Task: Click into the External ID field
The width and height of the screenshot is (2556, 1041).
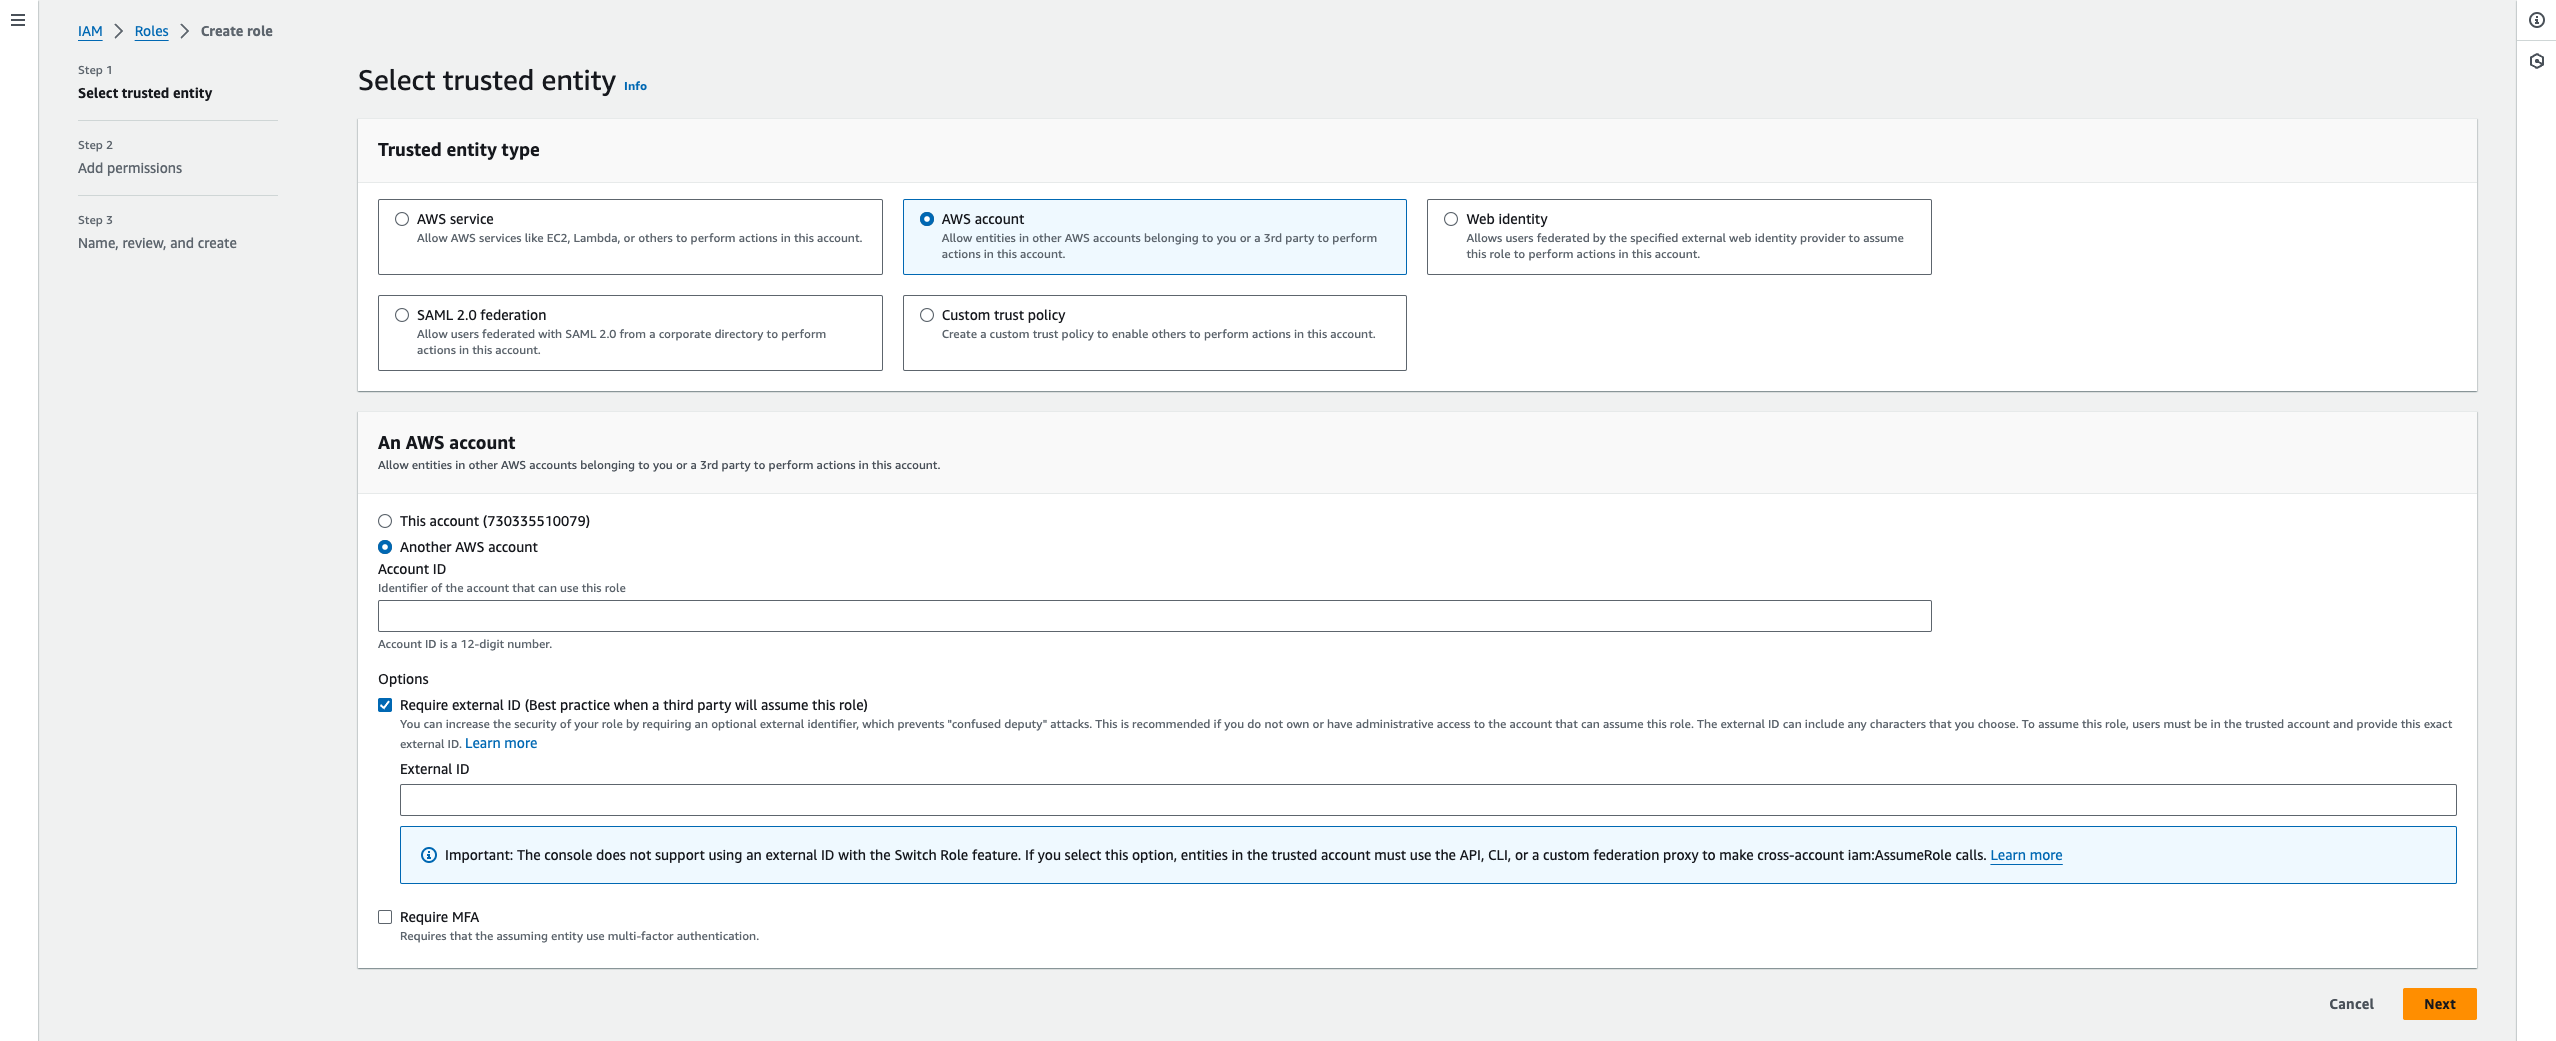Action: tap(1427, 800)
